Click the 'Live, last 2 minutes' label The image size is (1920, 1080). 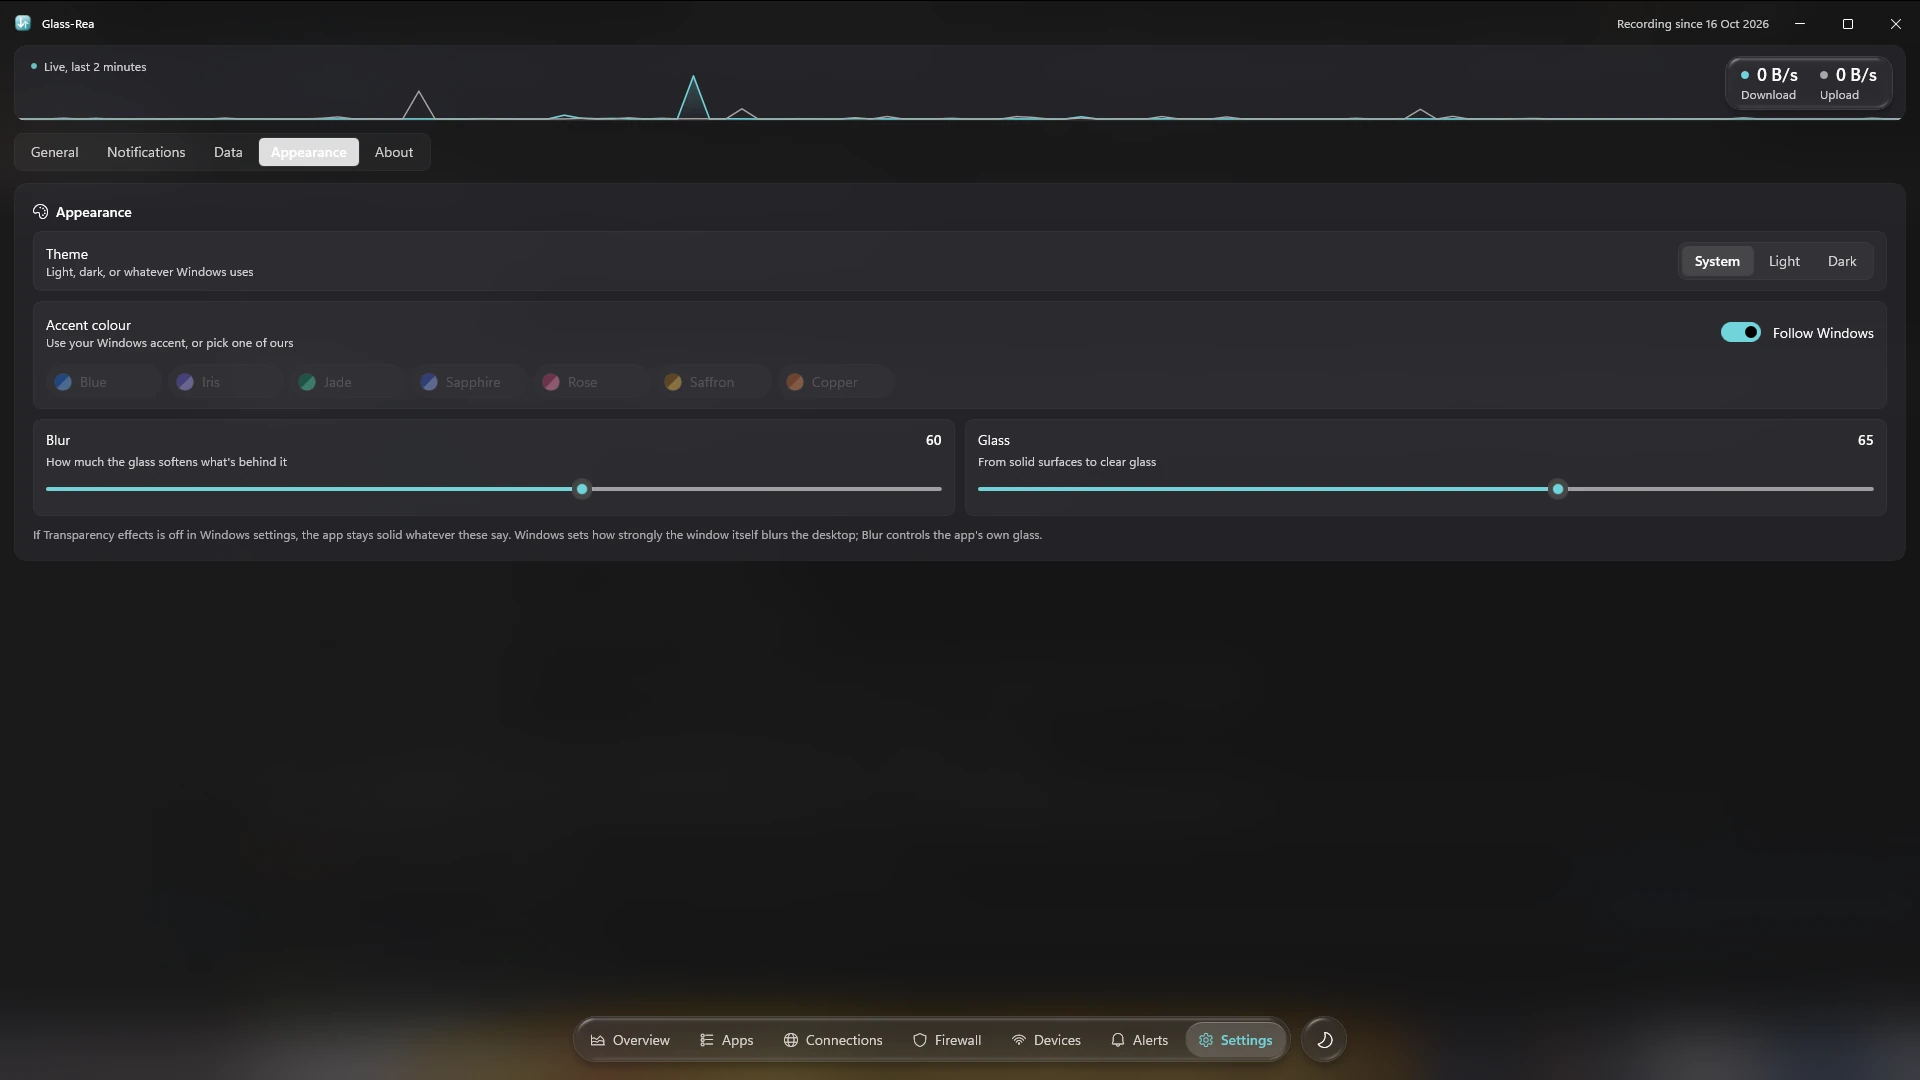[95, 67]
